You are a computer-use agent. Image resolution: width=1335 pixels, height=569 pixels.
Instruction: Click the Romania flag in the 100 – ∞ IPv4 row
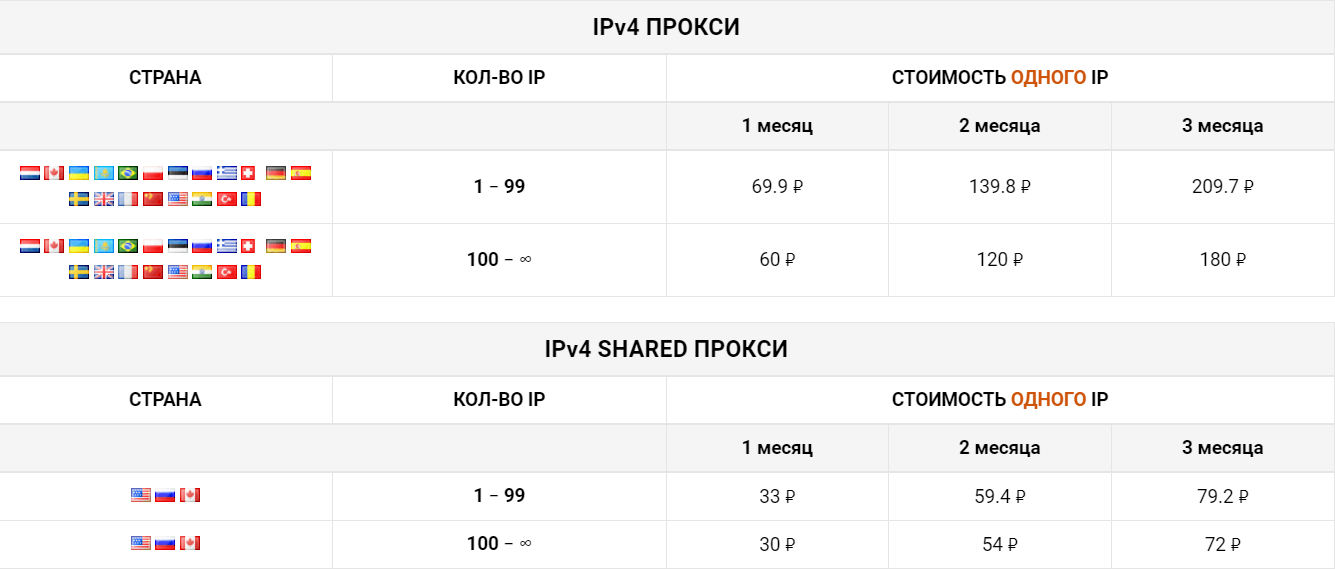[251, 272]
